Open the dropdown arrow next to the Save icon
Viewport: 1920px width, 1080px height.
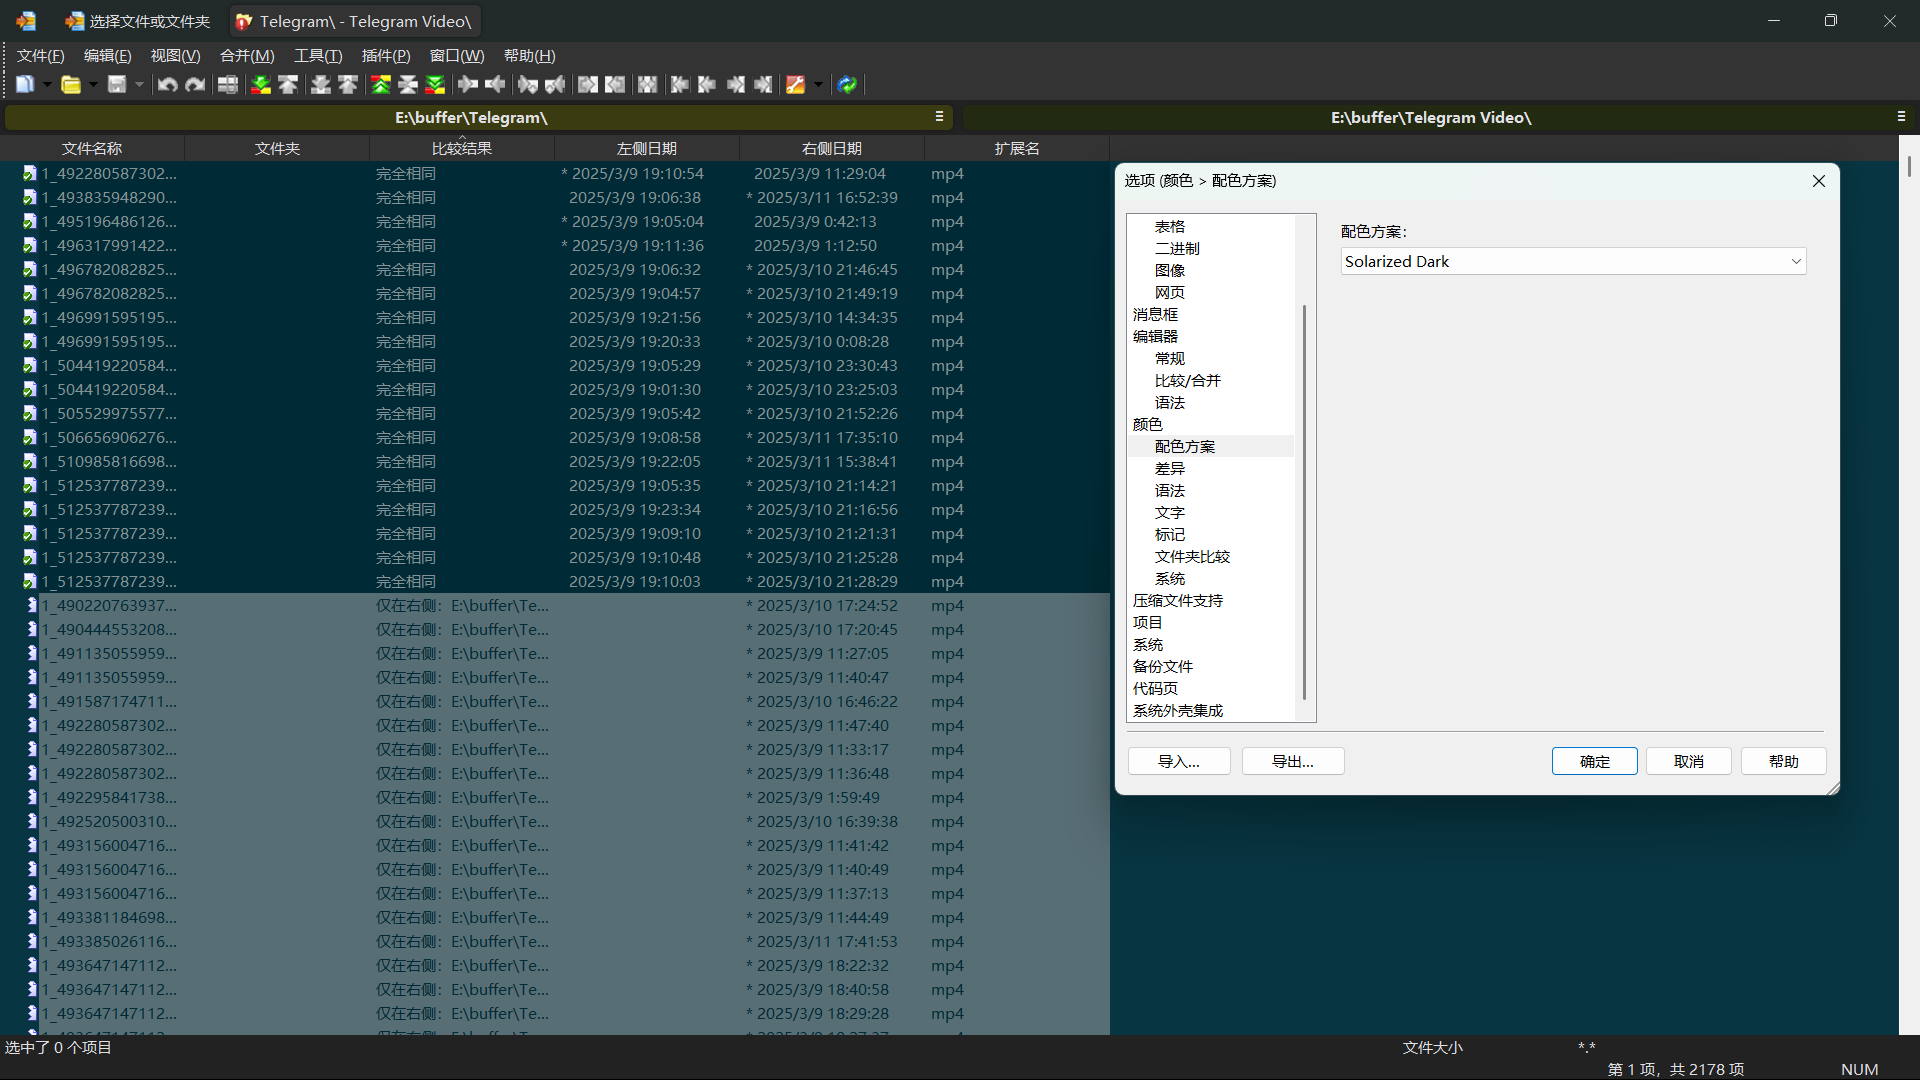point(138,84)
